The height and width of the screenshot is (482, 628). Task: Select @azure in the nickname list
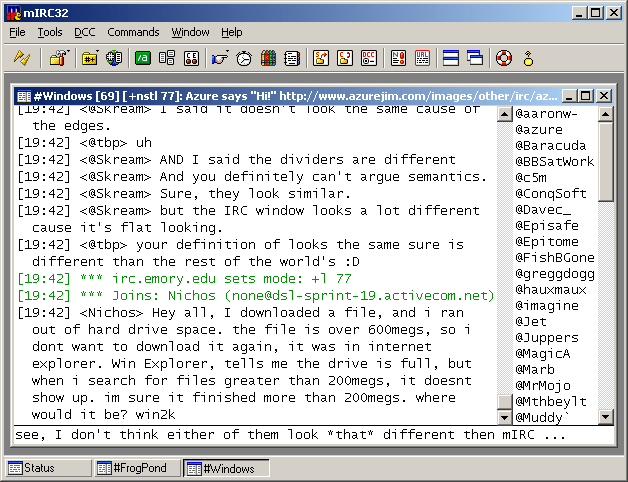point(539,130)
